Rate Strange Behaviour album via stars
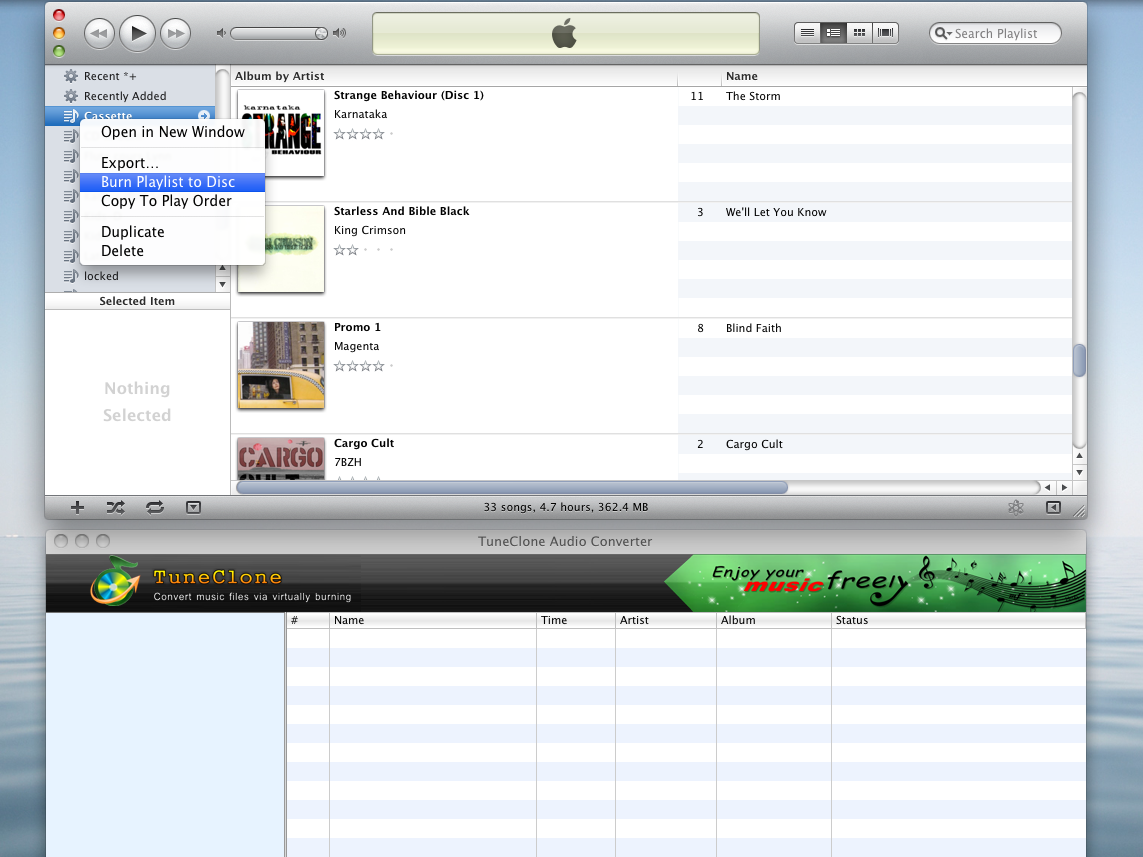The width and height of the screenshot is (1143, 857). [x=363, y=134]
